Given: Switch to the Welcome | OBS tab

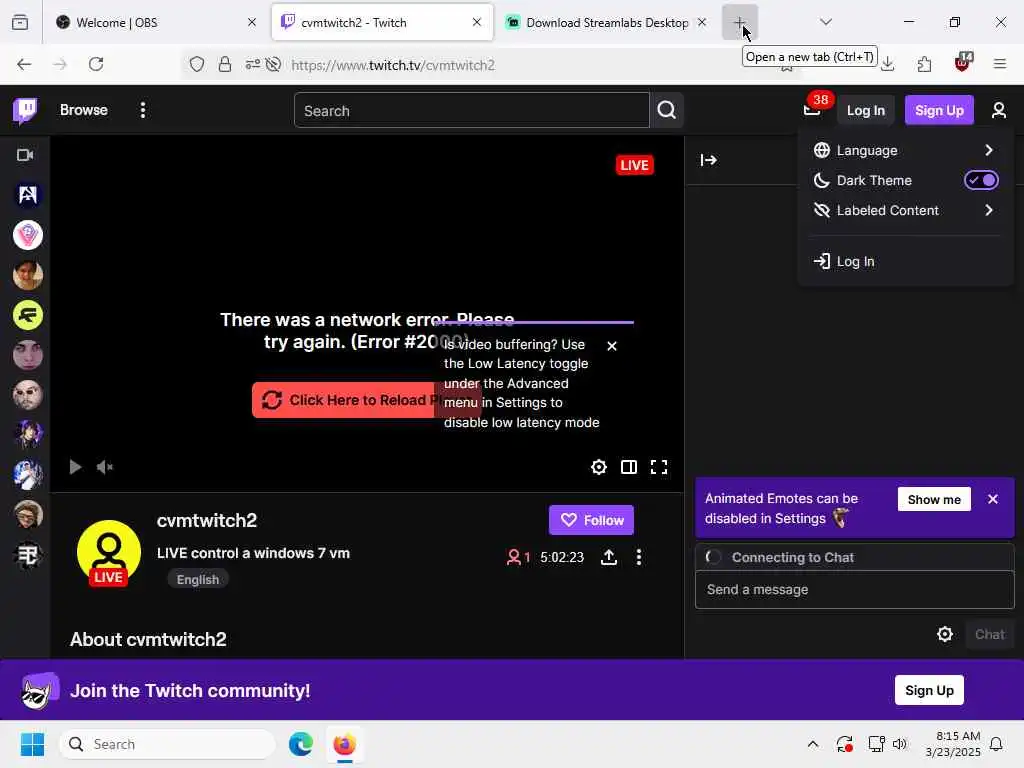Looking at the screenshot, I should pos(156,22).
